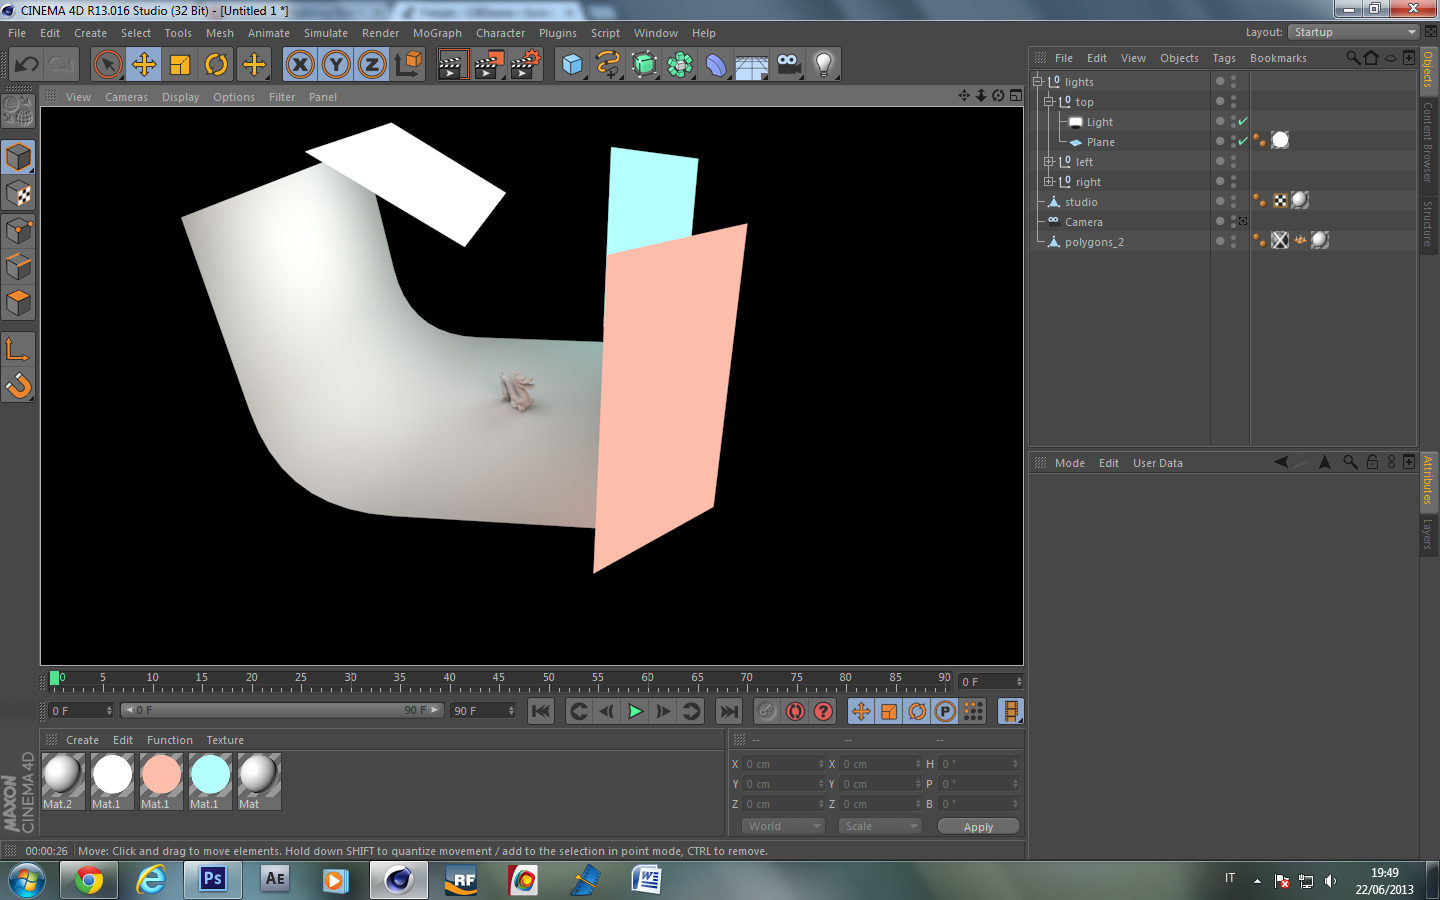Select the Rotate tool
The image size is (1440, 900).
coord(216,65)
